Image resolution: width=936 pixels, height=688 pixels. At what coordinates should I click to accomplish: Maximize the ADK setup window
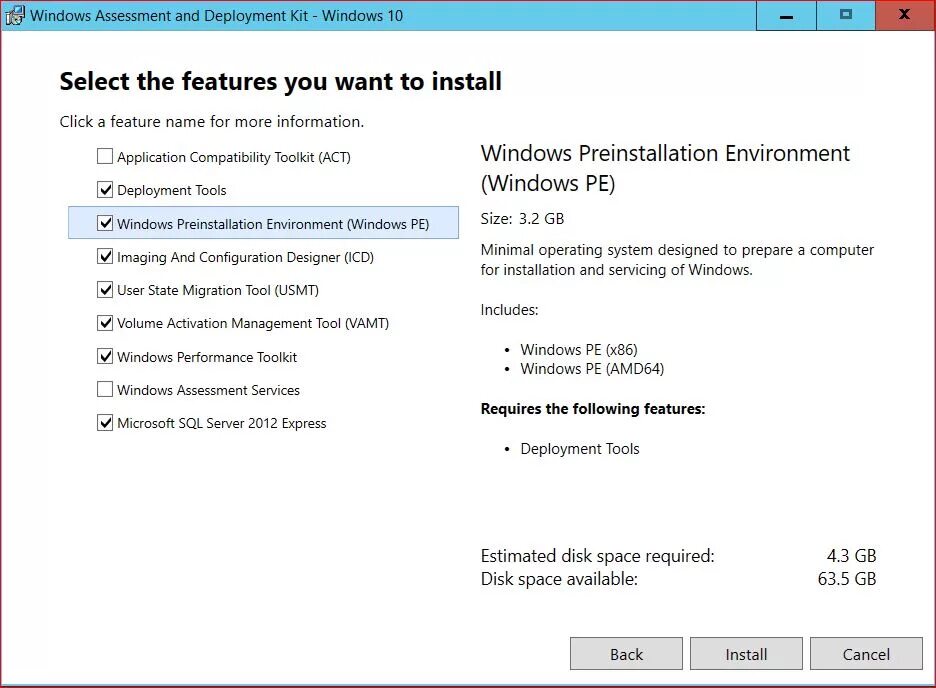845,15
